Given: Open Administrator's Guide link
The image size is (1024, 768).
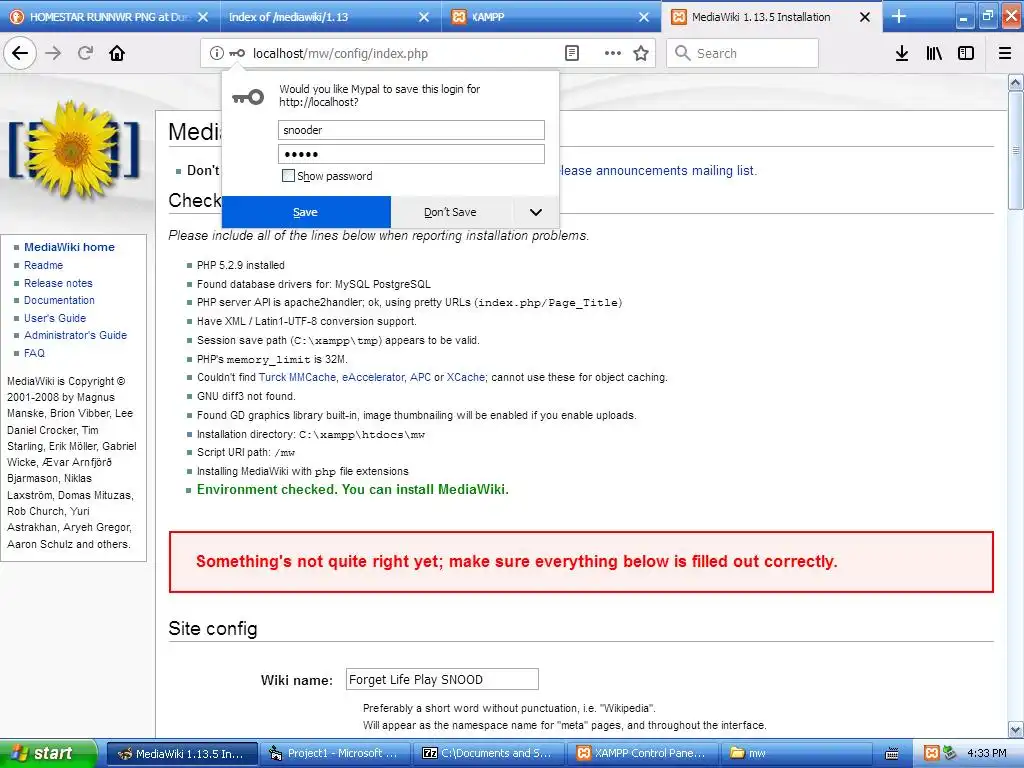Looking at the screenshot, I should click(x=76, y=335).
